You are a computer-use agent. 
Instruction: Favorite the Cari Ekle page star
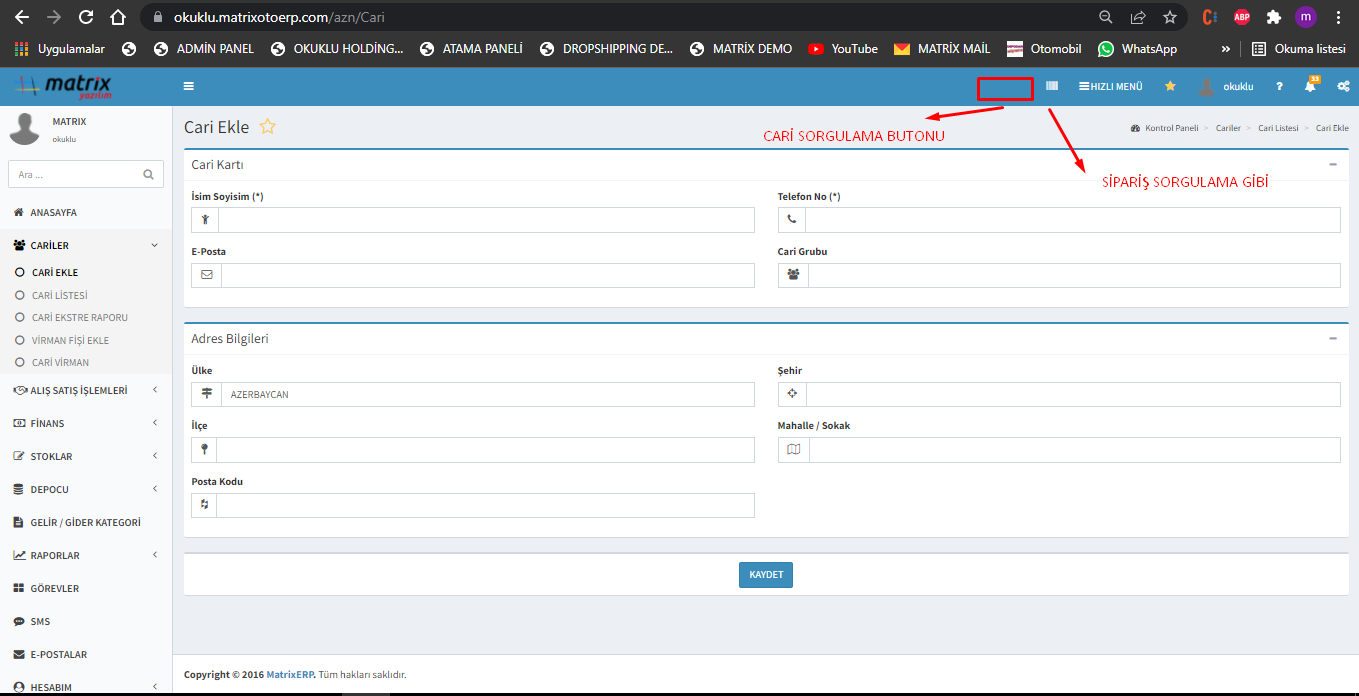[x=267, y=127]
